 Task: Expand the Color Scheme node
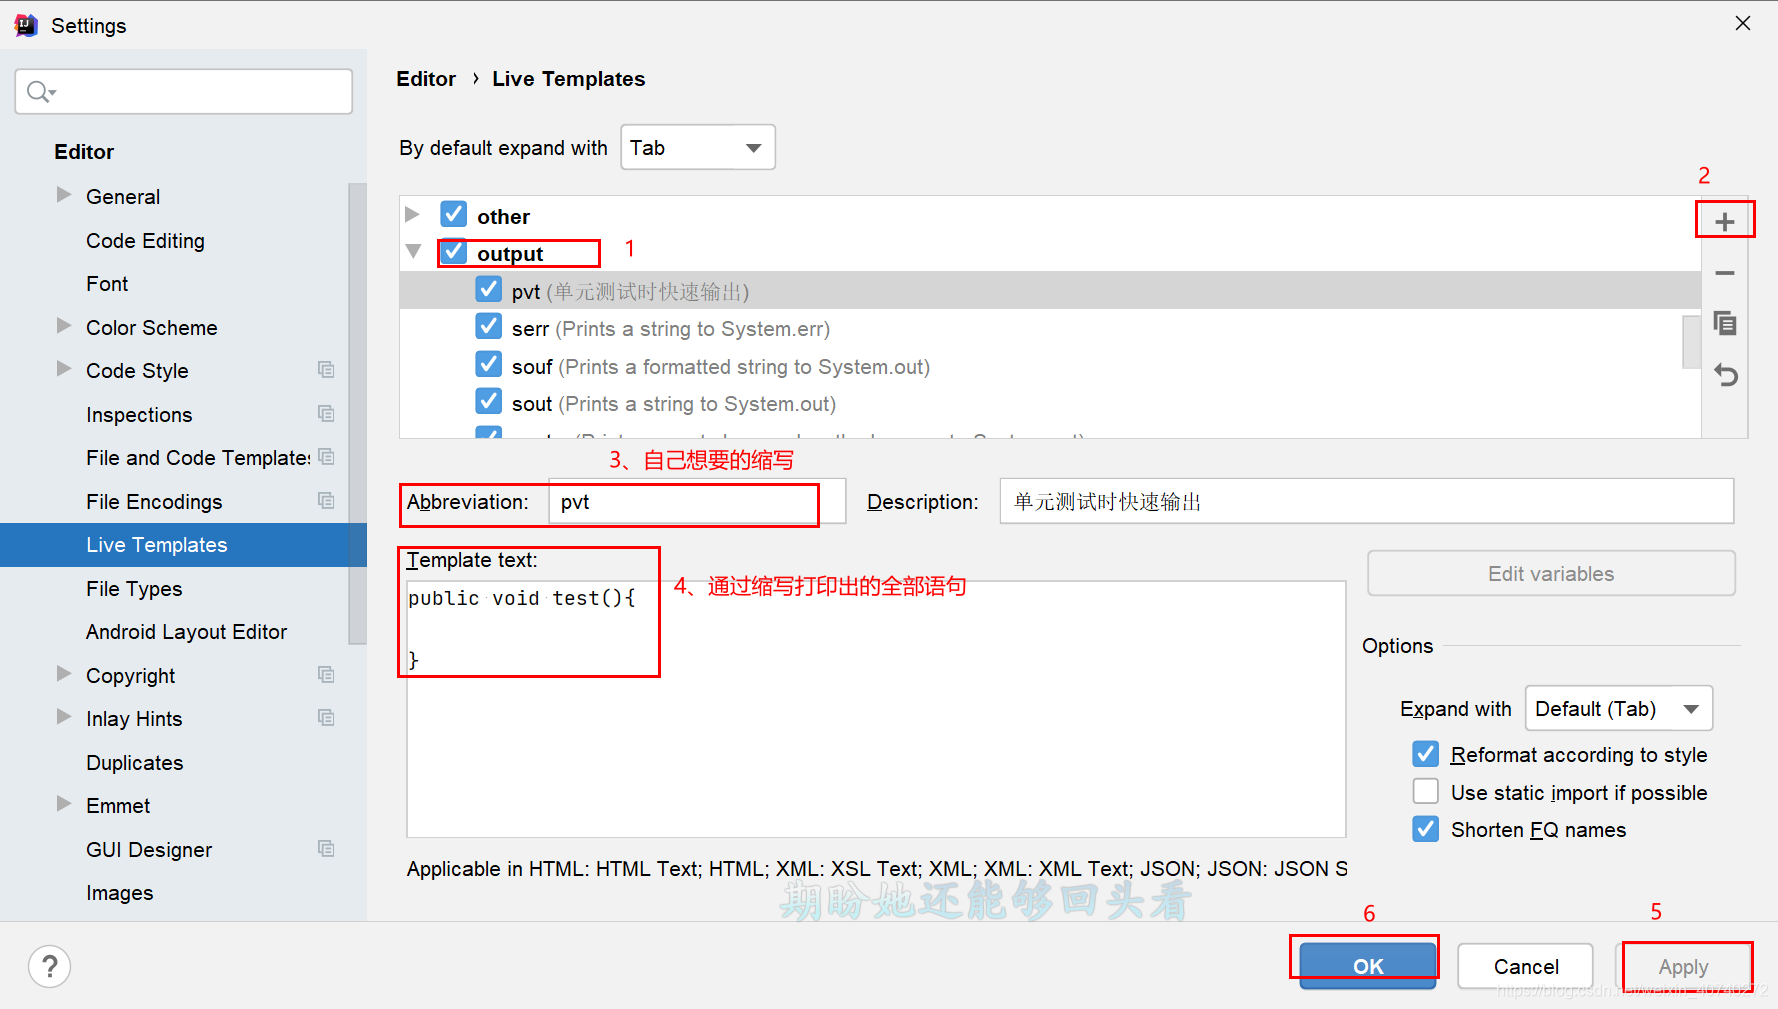pyautogui.click(x=64, y=326)
